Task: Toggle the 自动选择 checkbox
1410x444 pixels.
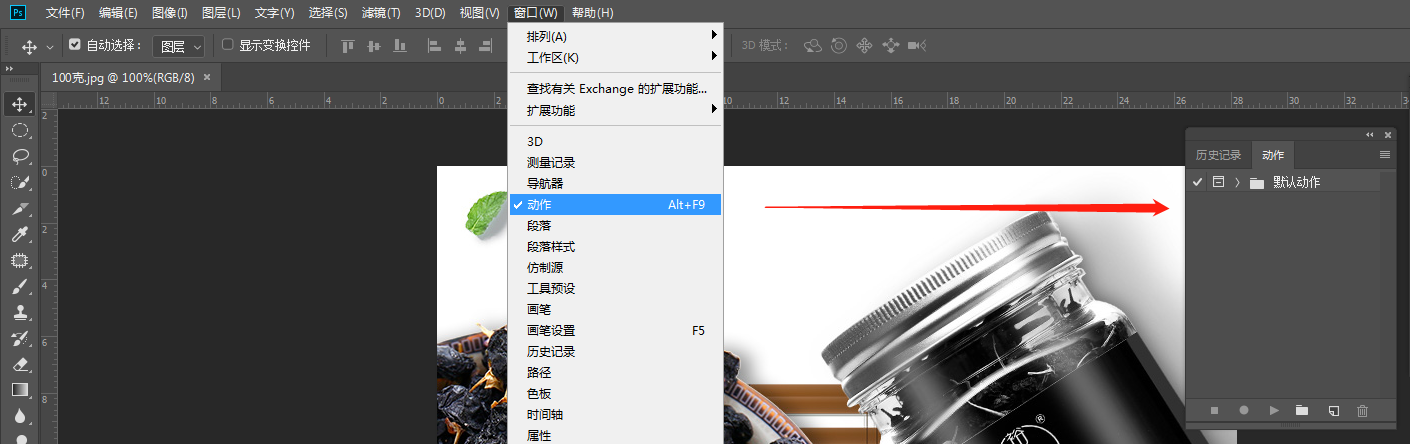Action: (75, 45)
